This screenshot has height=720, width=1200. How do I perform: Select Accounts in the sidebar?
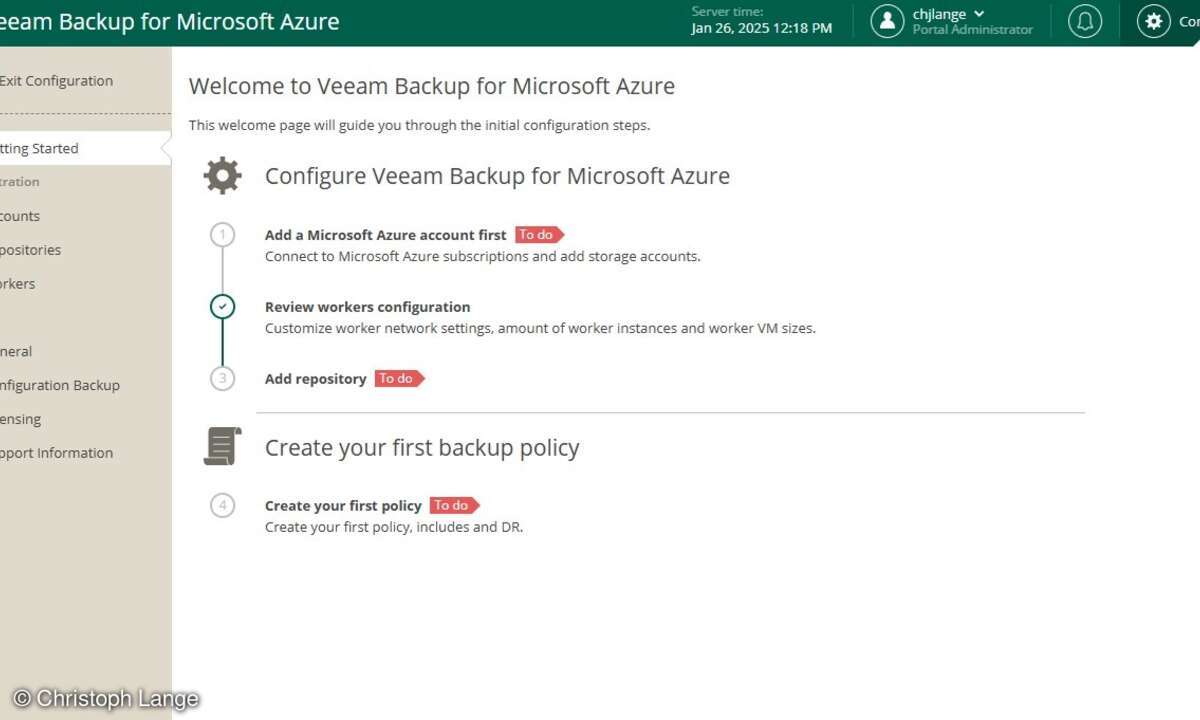coord(20,216)
